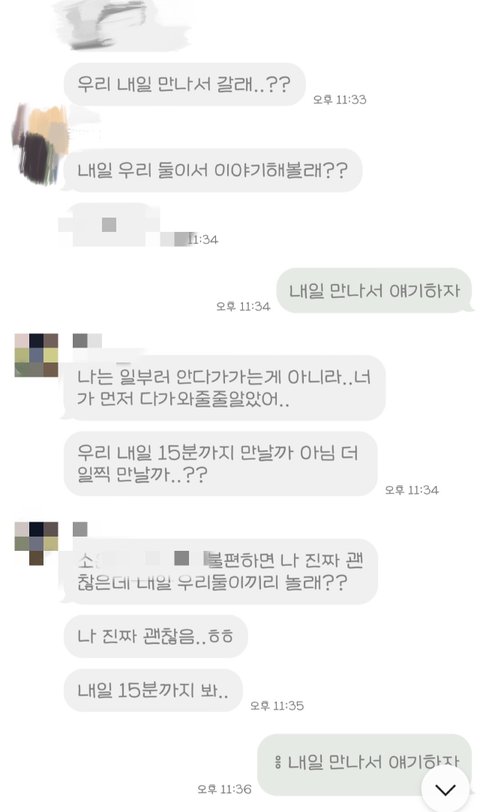Image resolution: width=480 pixels, height=812 pixels.
Task: Select the message starting 나는 일부러 안다가가는게
Action: [x=224, y=387]
